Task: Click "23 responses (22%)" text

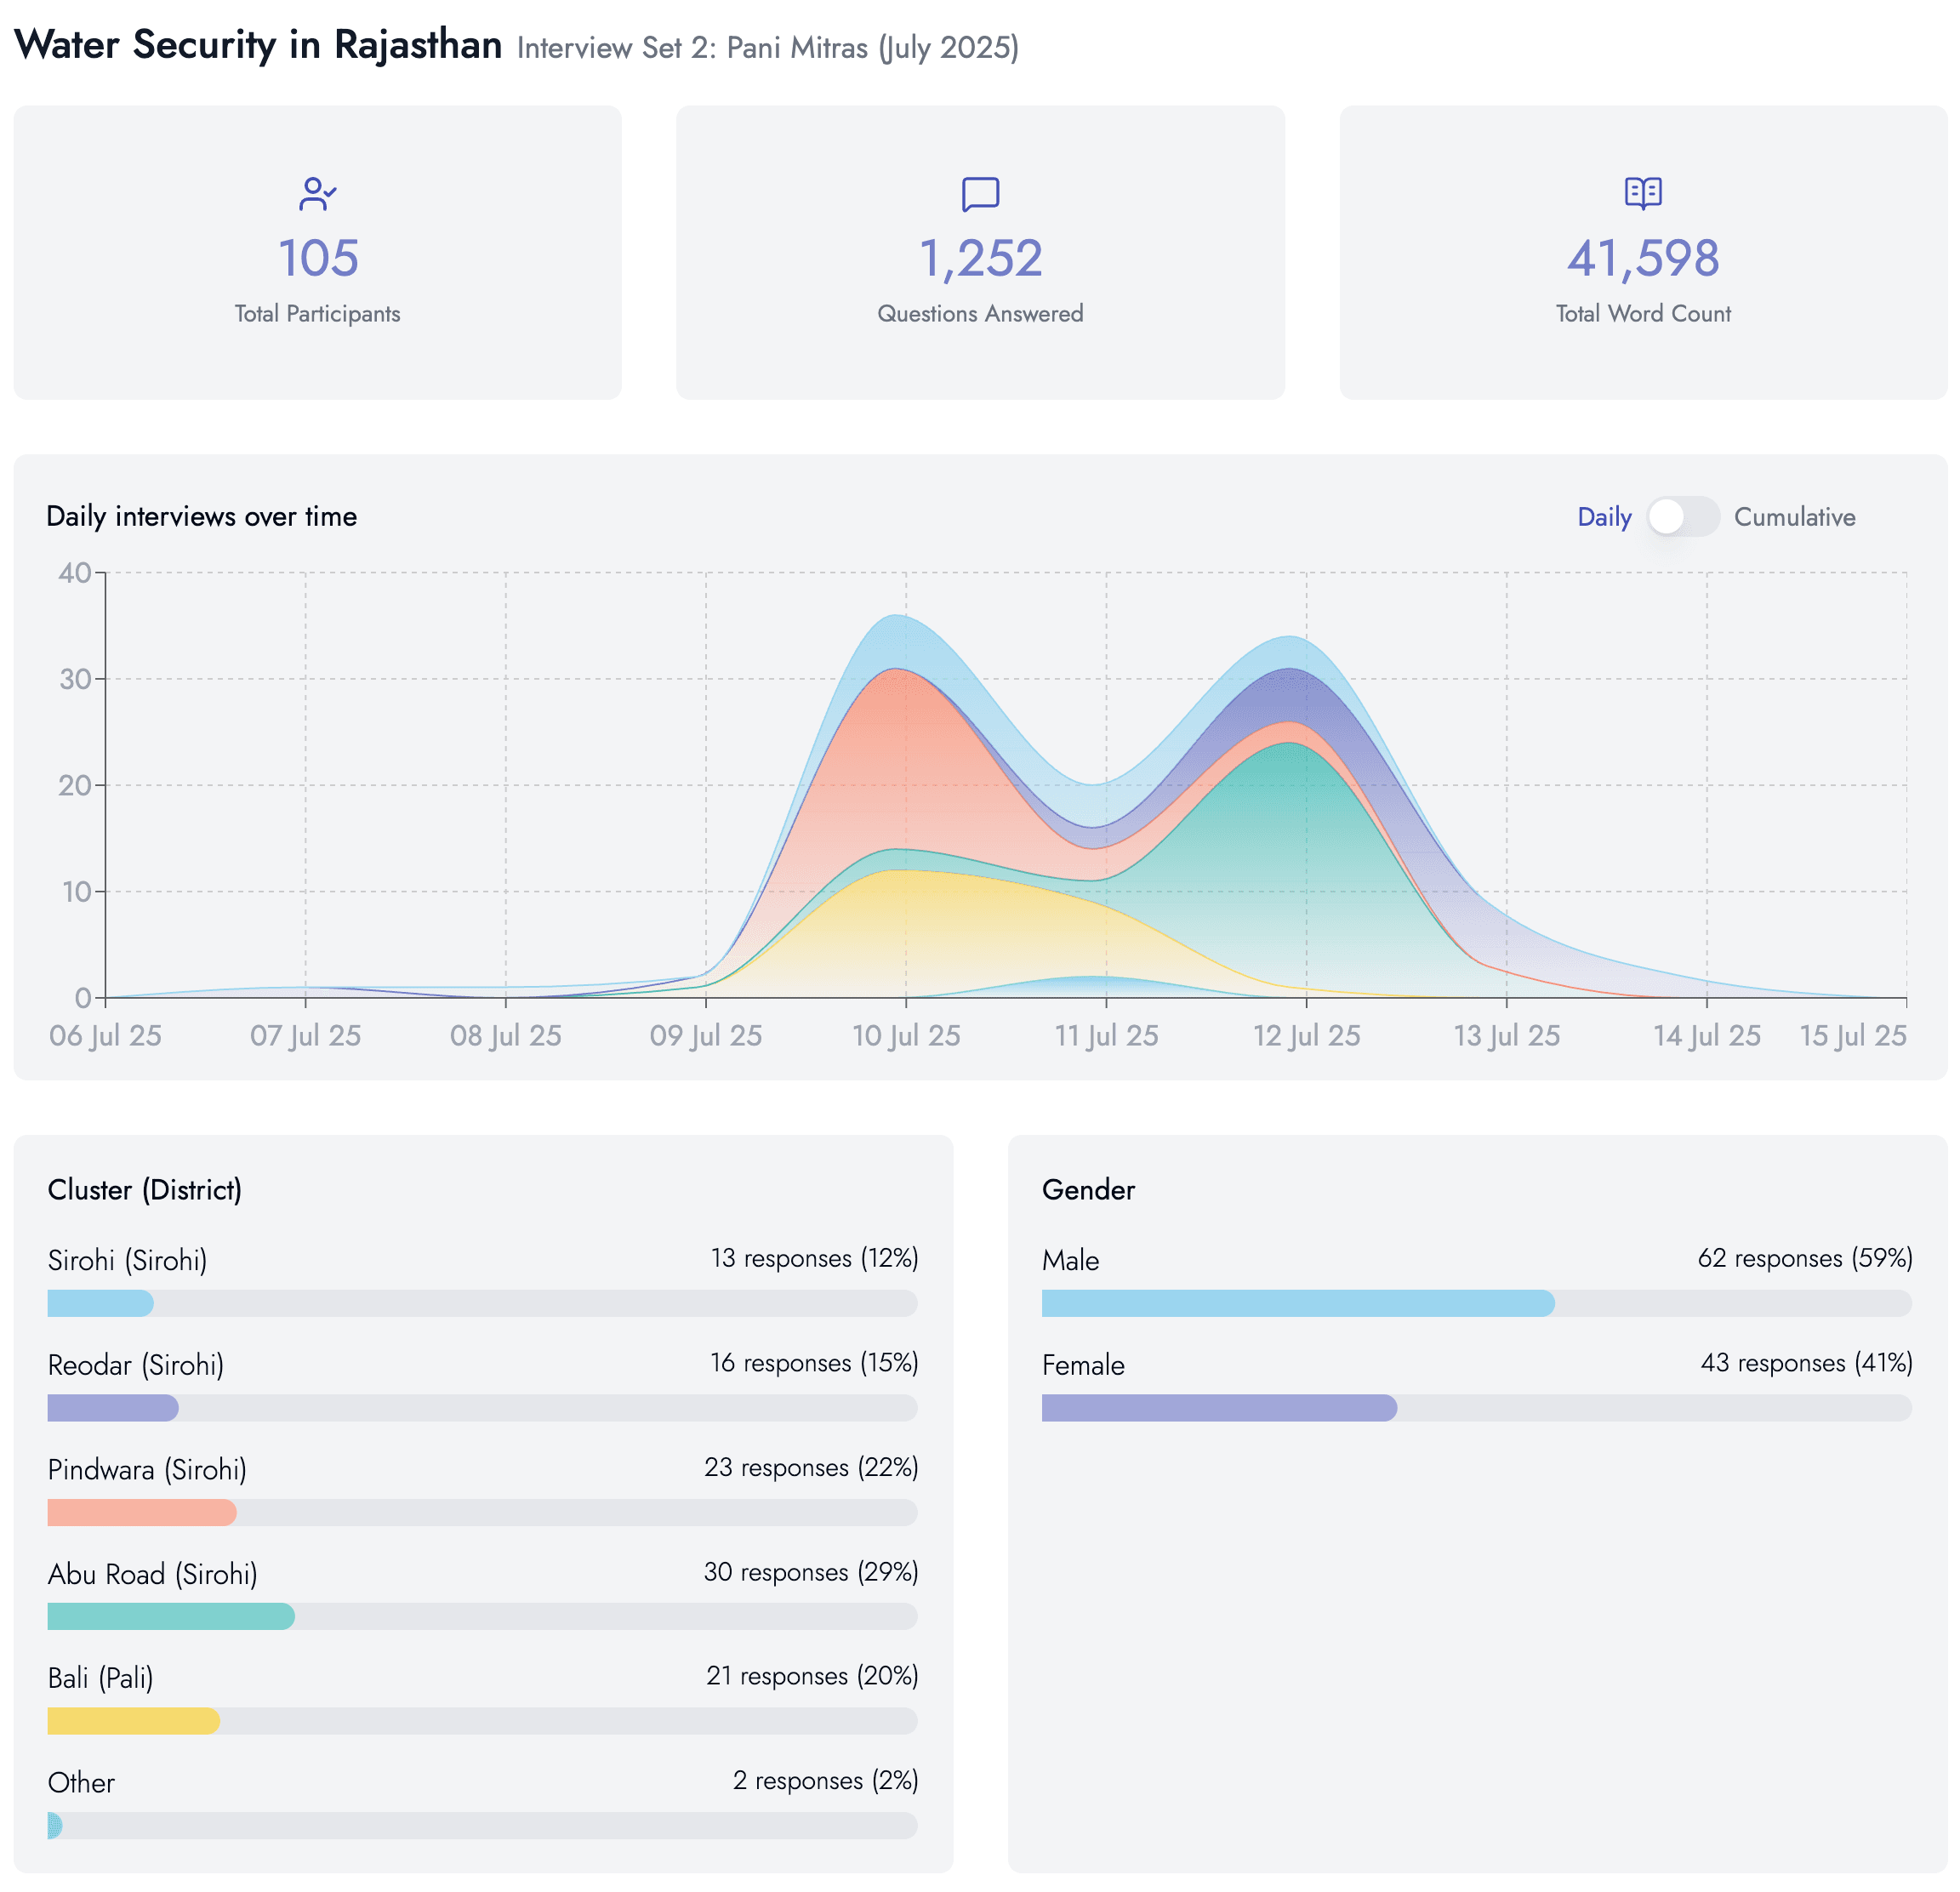Action: (x=811, y=1467)
